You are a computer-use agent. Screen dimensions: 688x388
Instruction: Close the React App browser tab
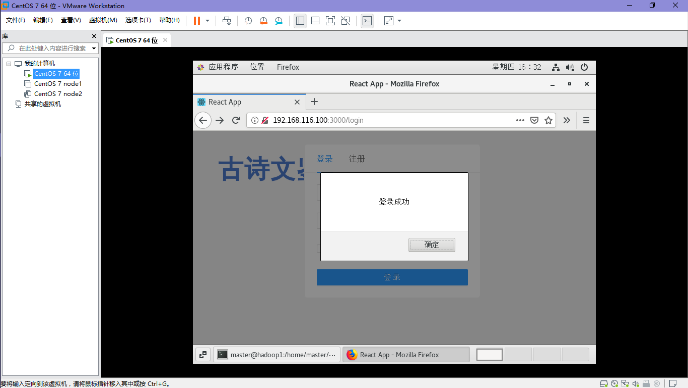tap(297, 102)
